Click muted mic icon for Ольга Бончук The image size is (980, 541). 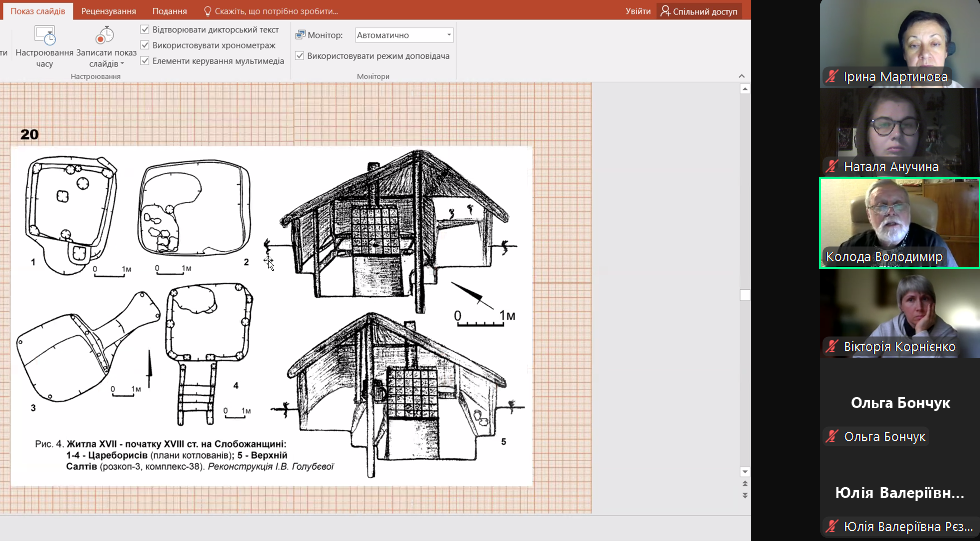830,437
